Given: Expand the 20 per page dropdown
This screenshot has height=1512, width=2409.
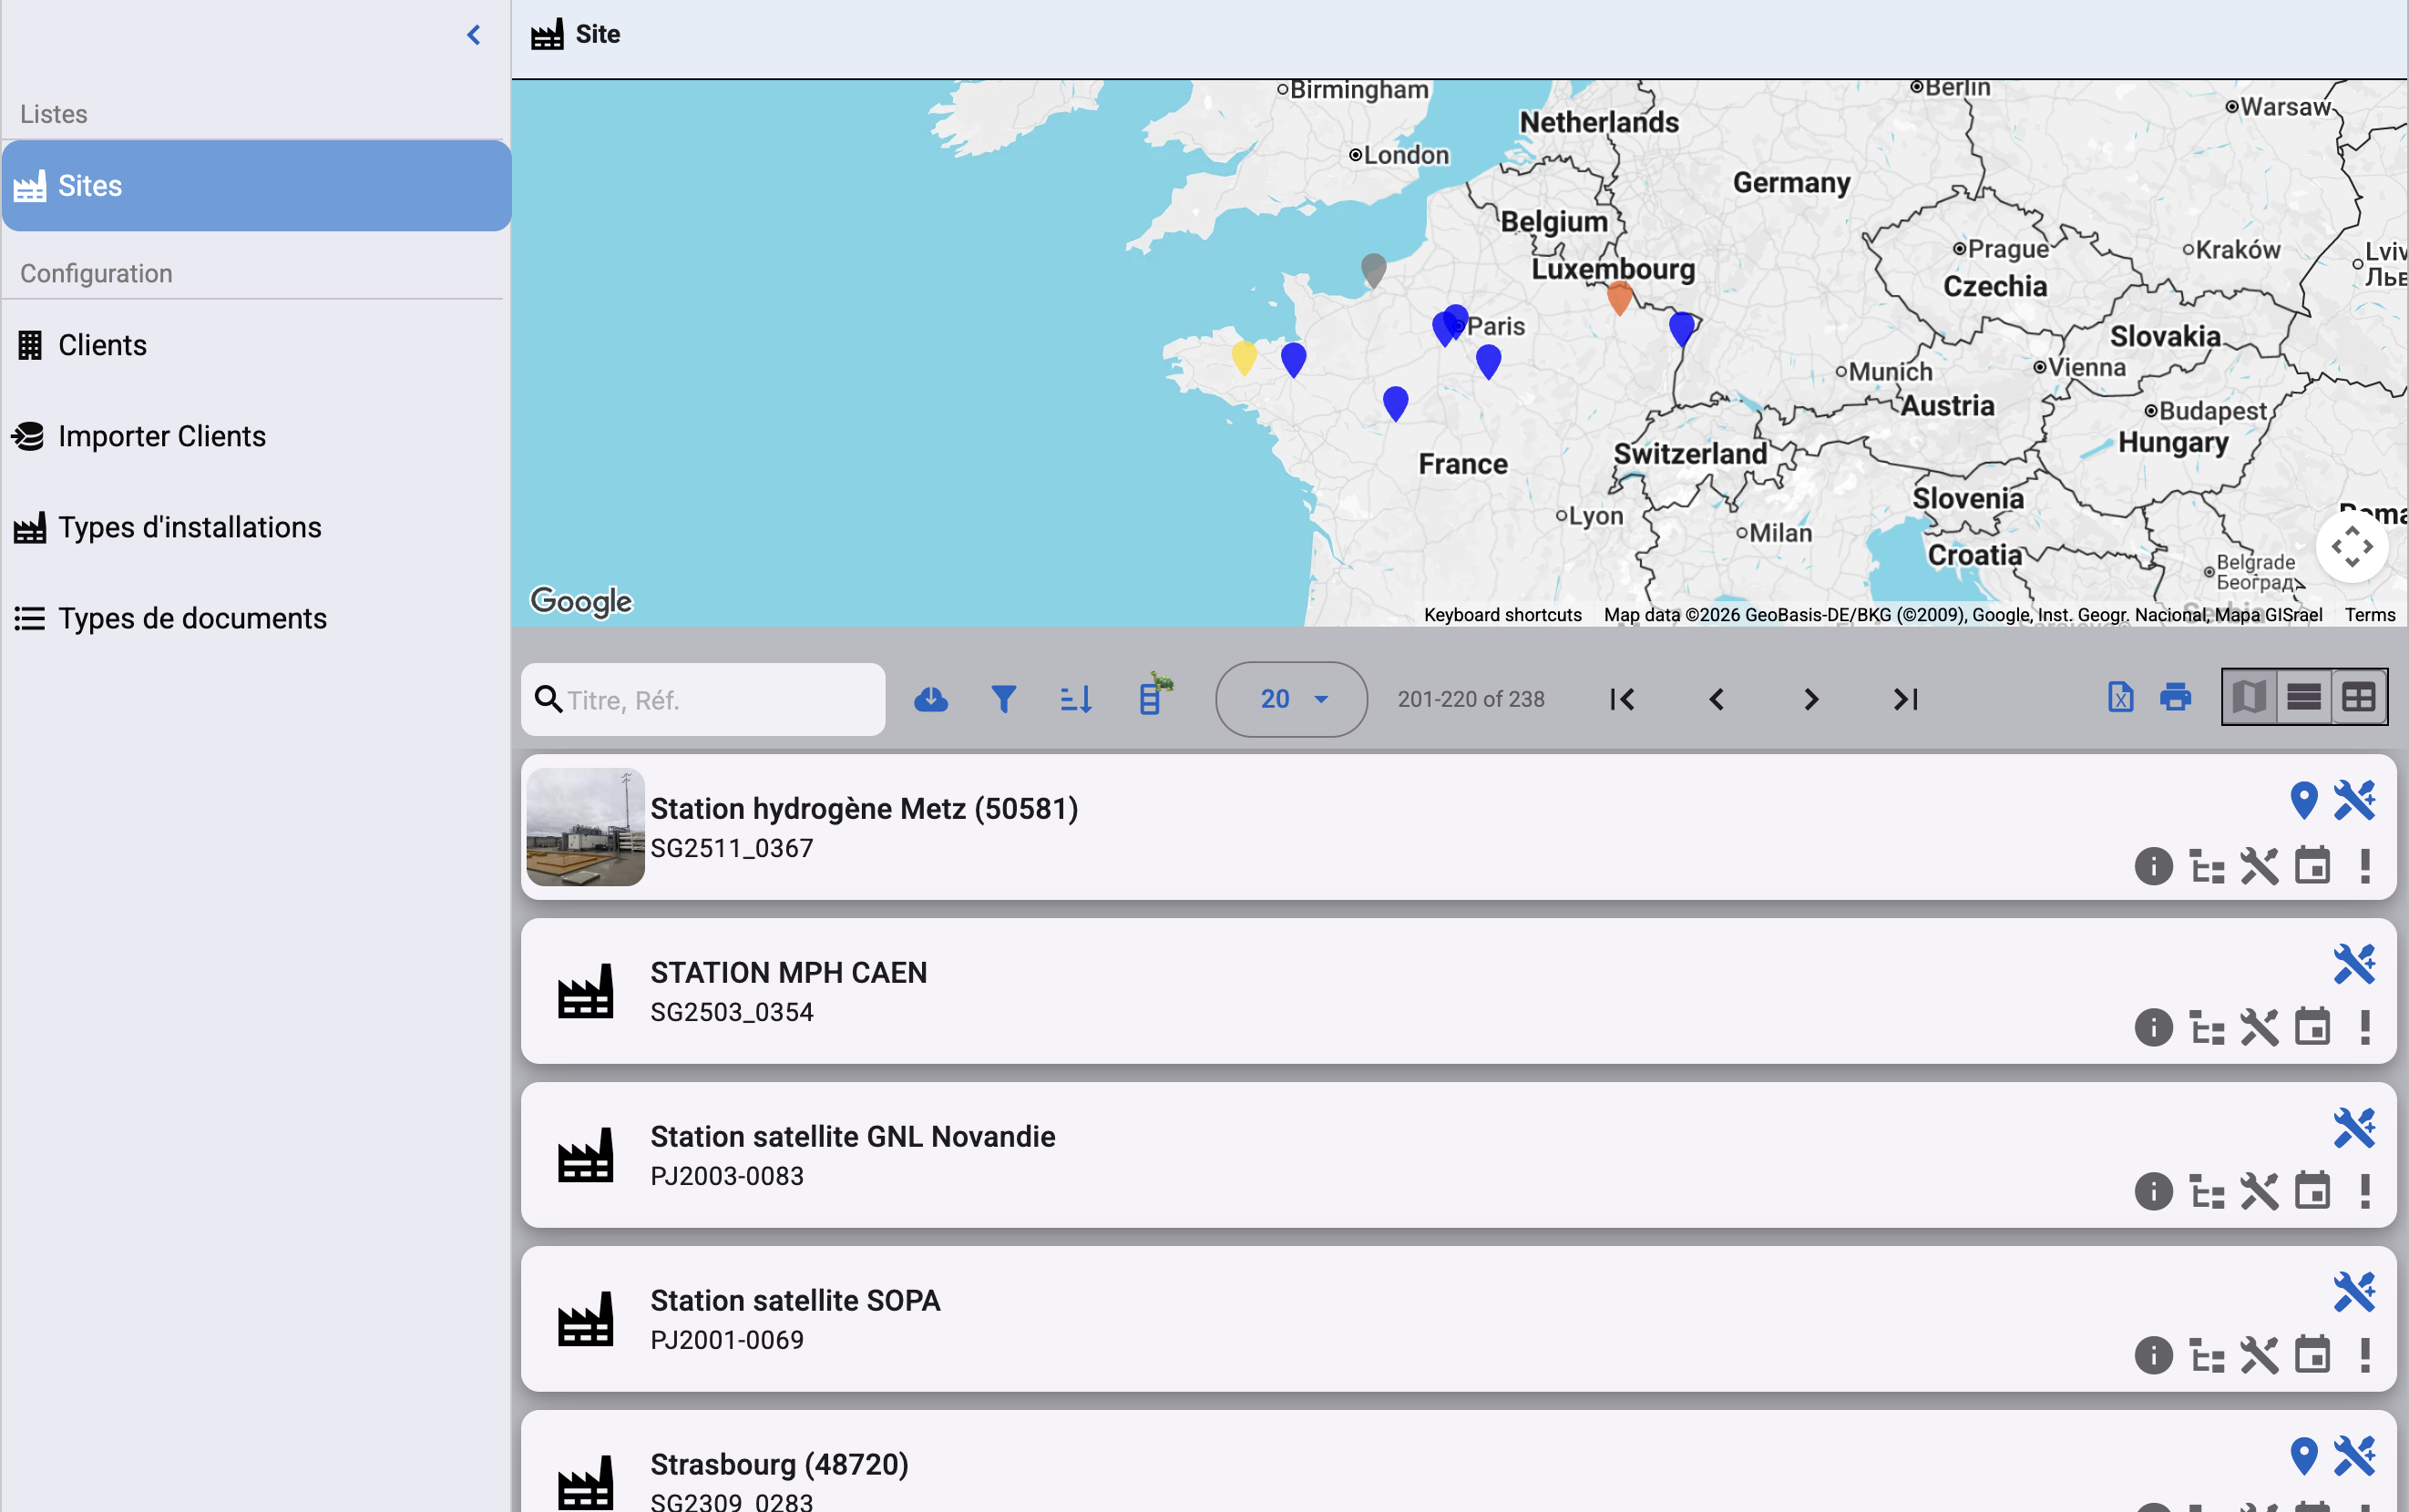Looking at the screenshot, I should coord(1291,699).
